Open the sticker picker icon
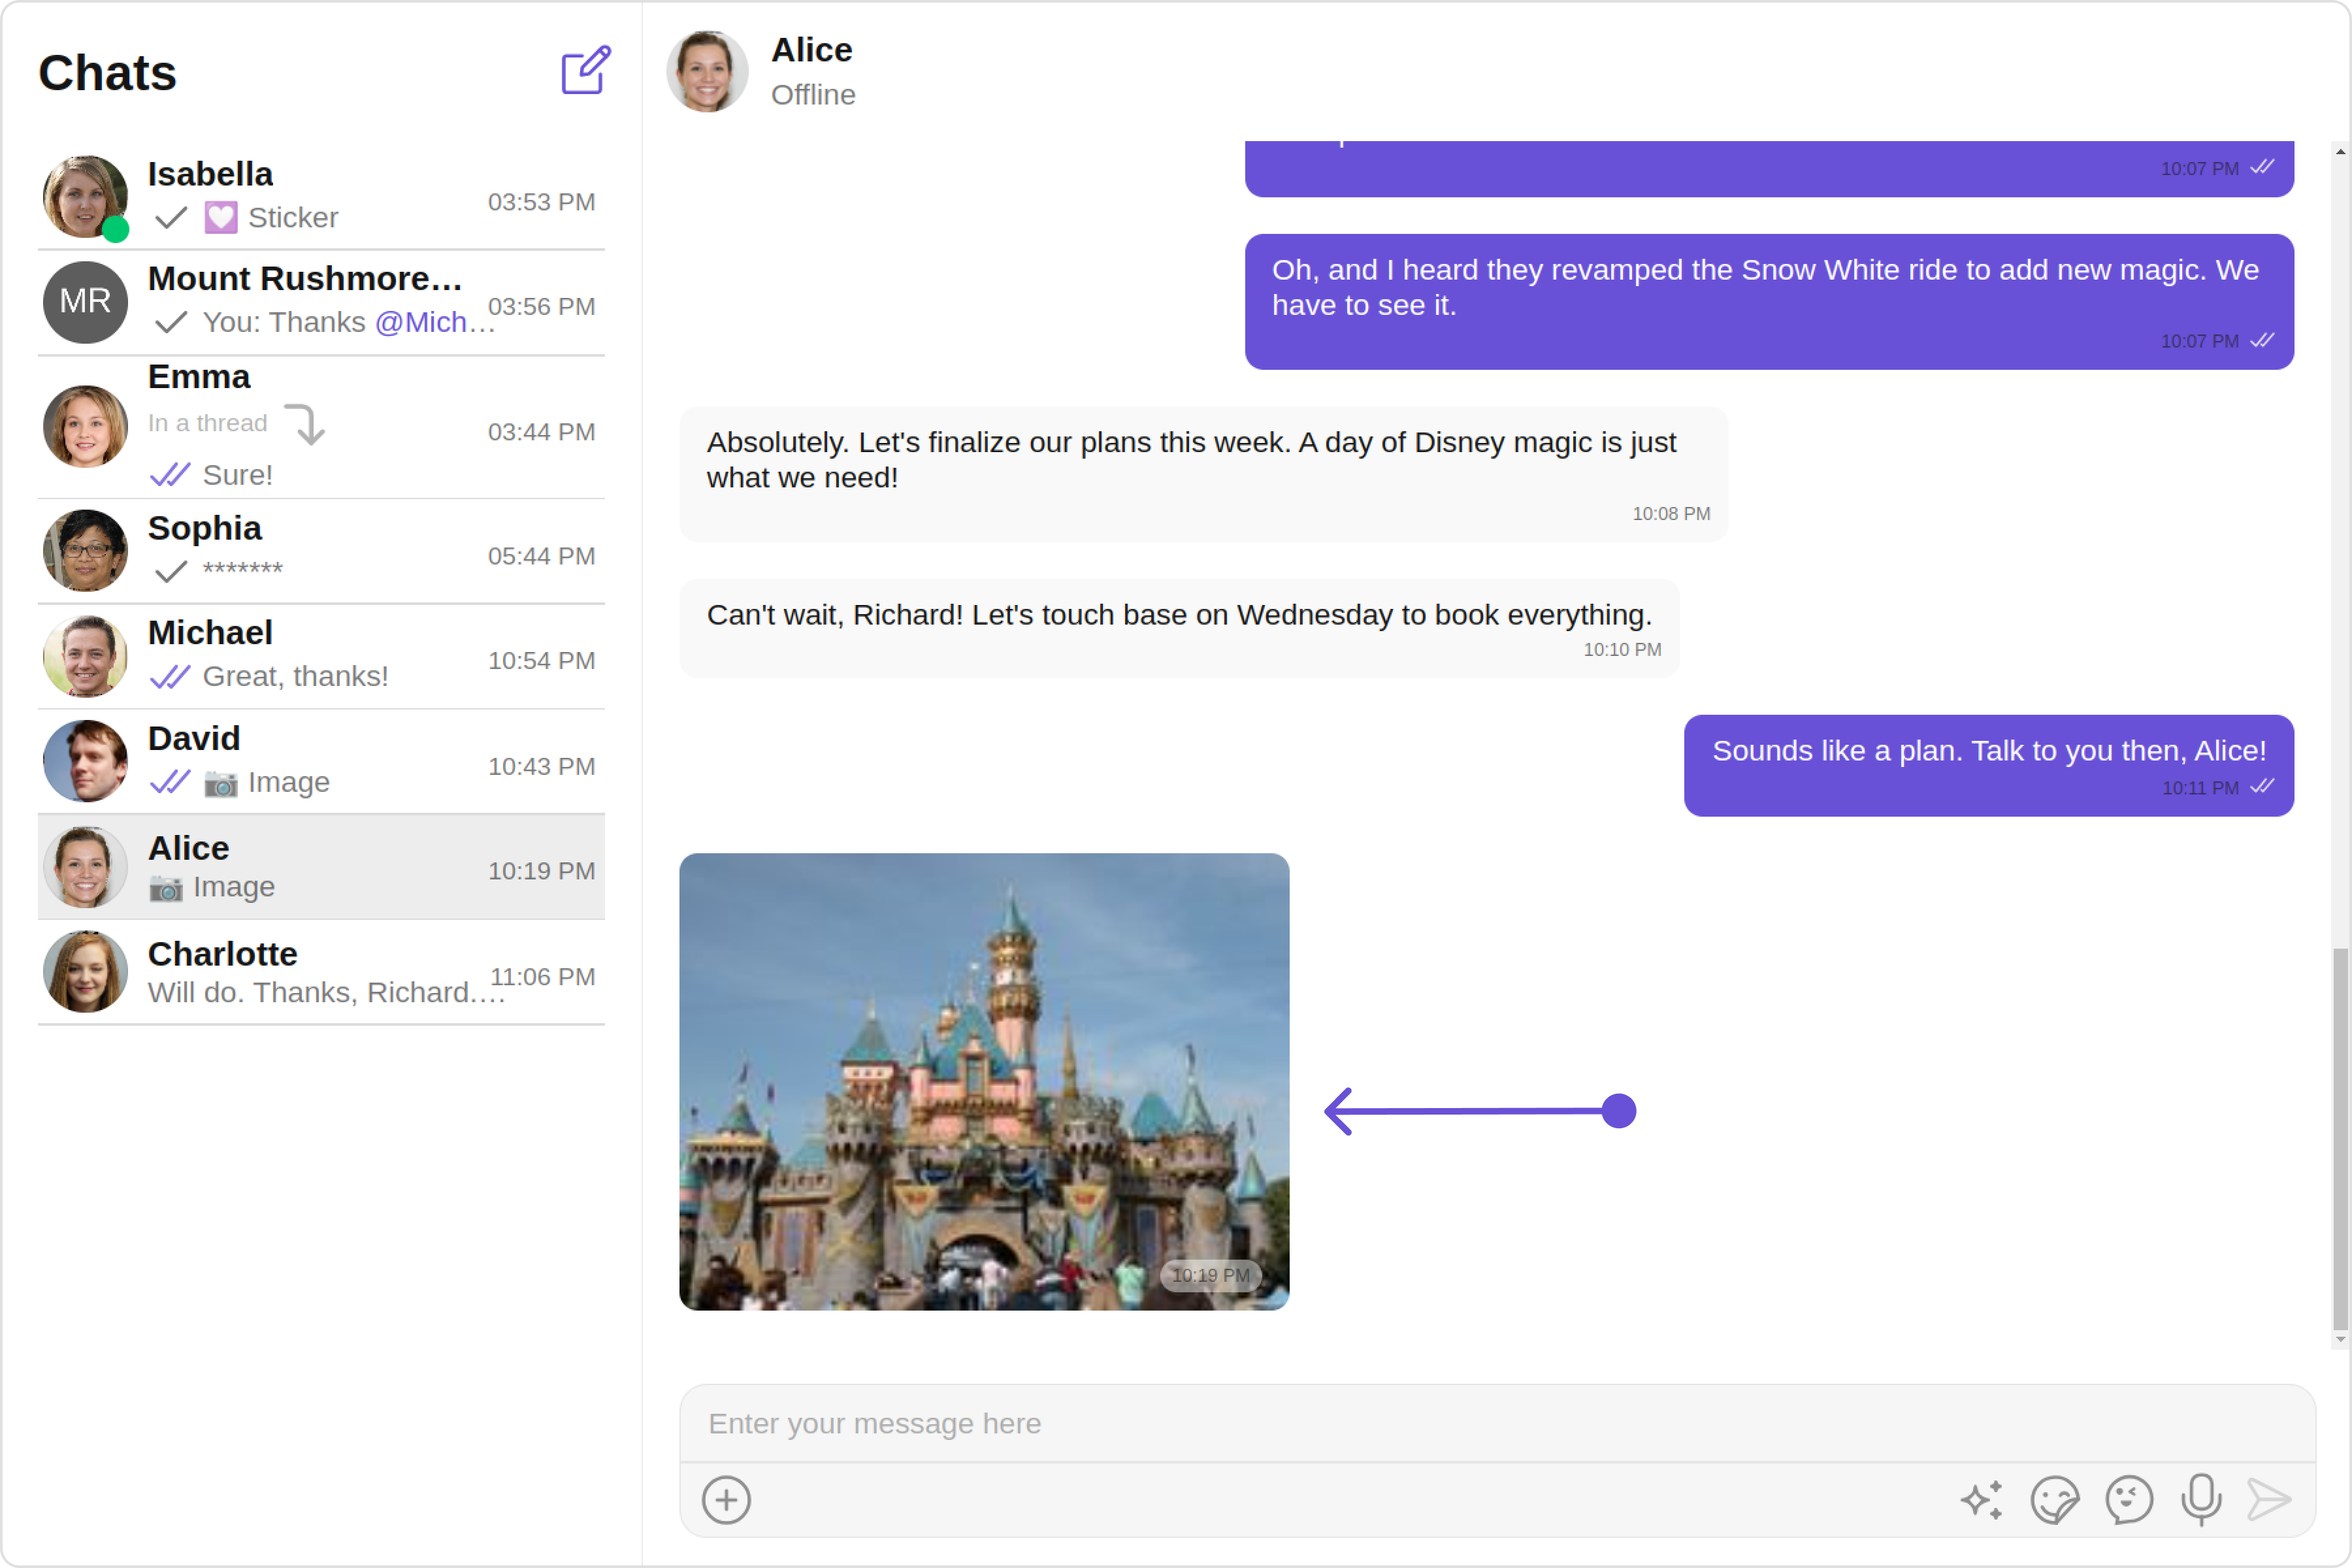 (2054, 1499)
